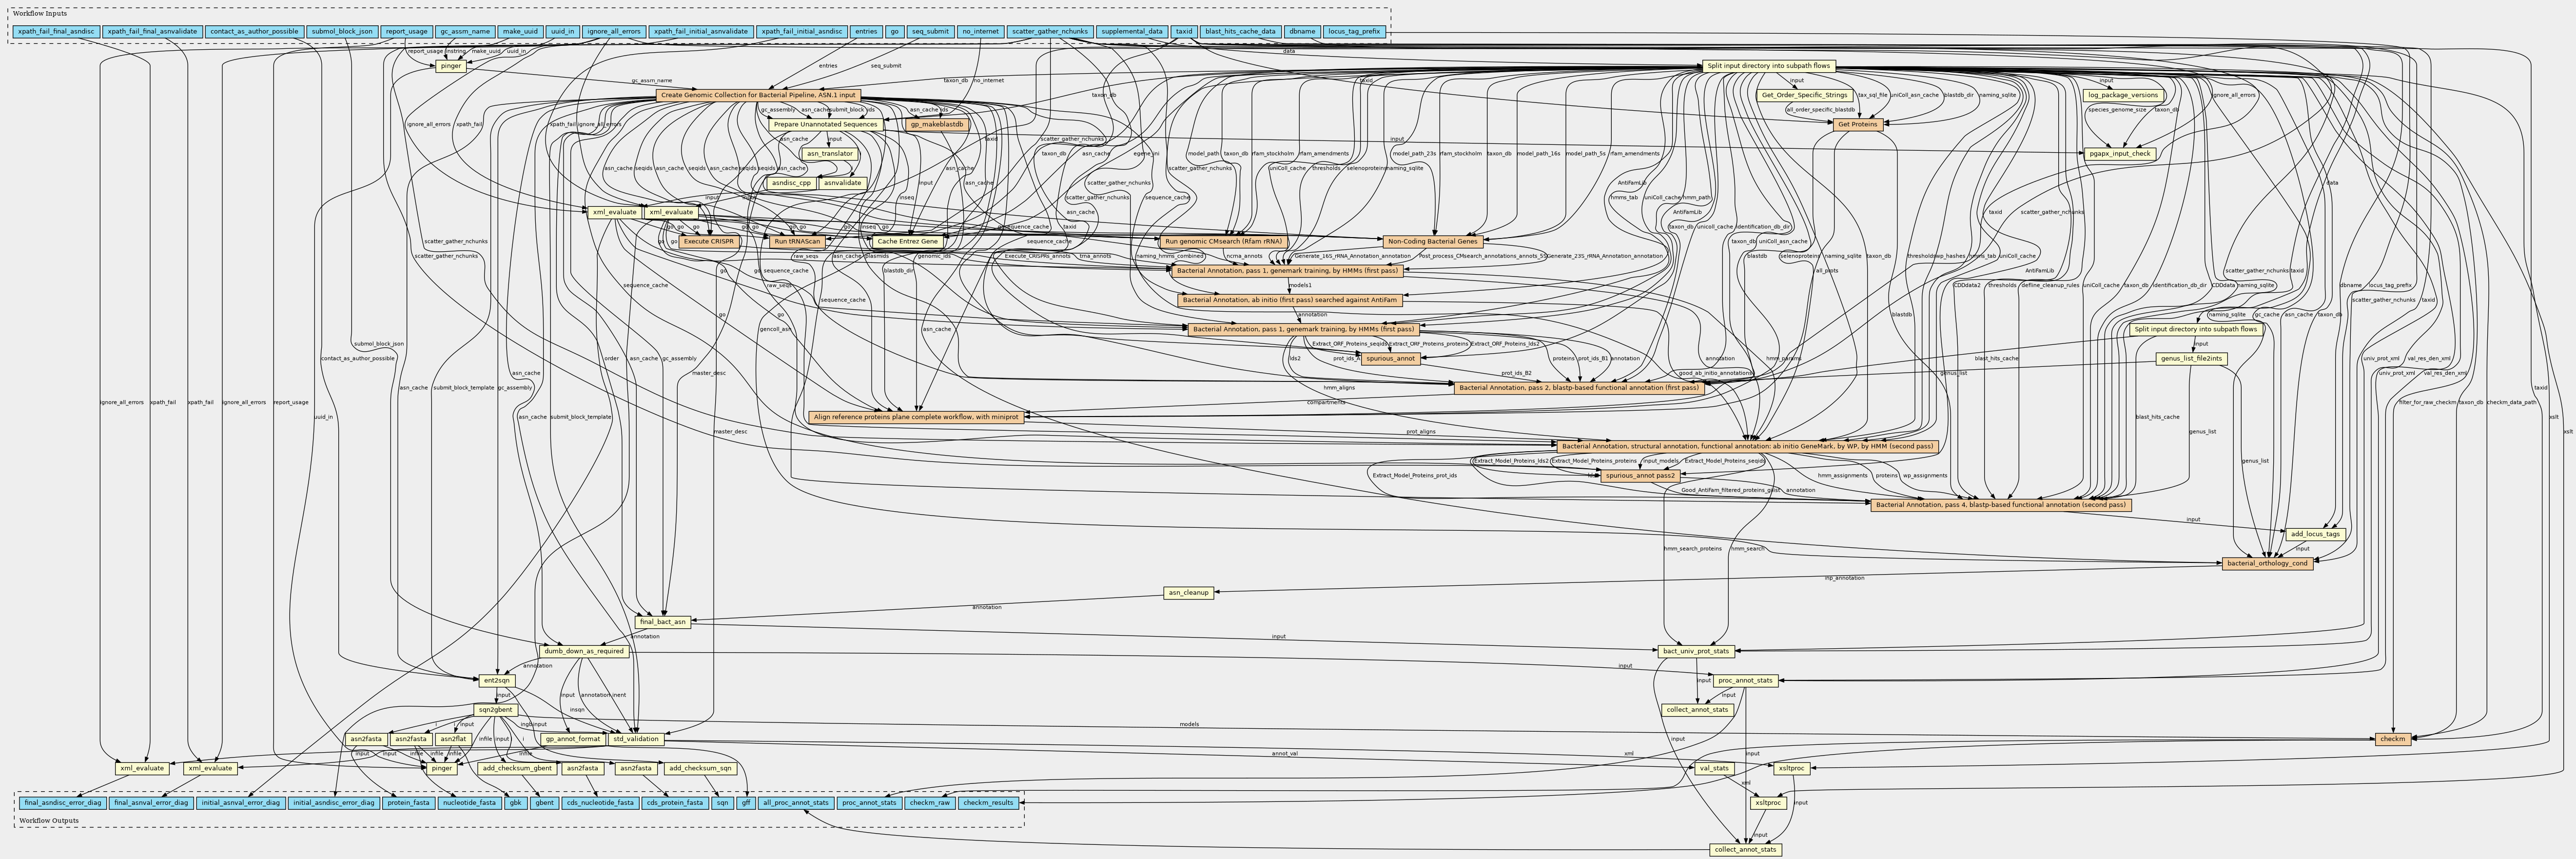The height and width of the screenshot is (859, 2576).
Task: Select the Get Proteins step node
Action: click(1859, 124)
